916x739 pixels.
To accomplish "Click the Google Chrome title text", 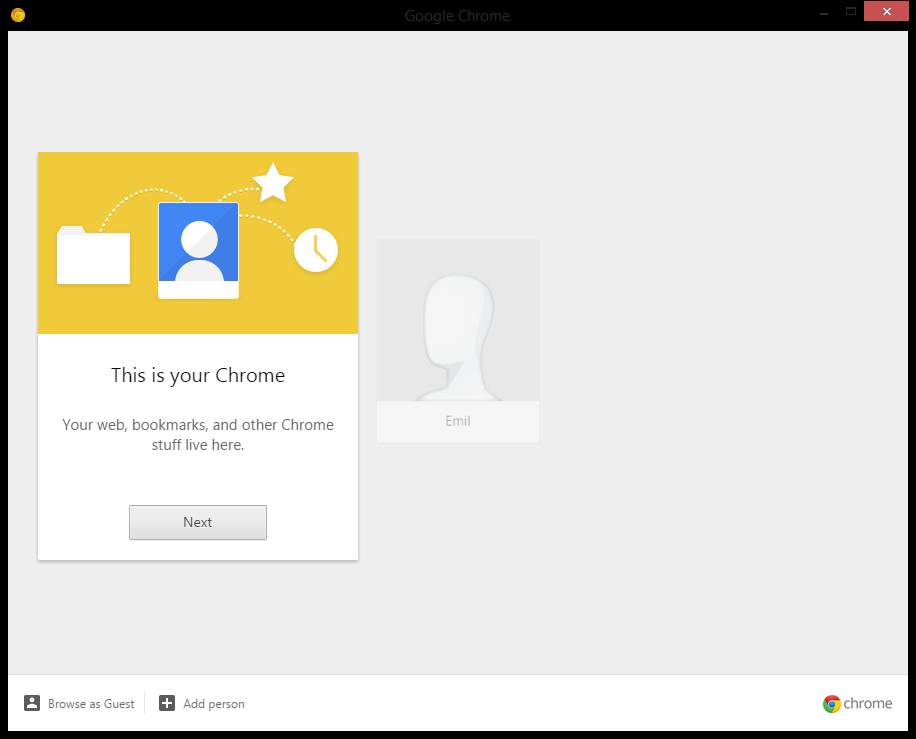I will pos(457,16).
